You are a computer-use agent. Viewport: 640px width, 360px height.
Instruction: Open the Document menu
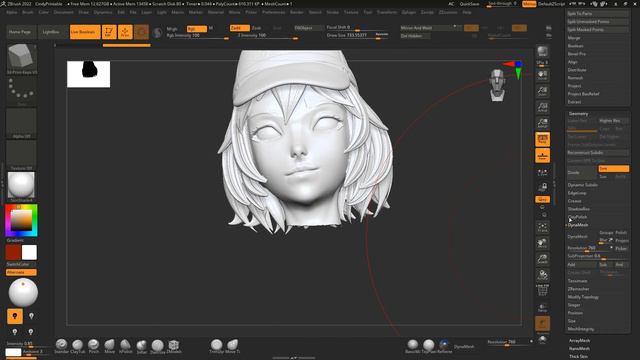point(63,12)
